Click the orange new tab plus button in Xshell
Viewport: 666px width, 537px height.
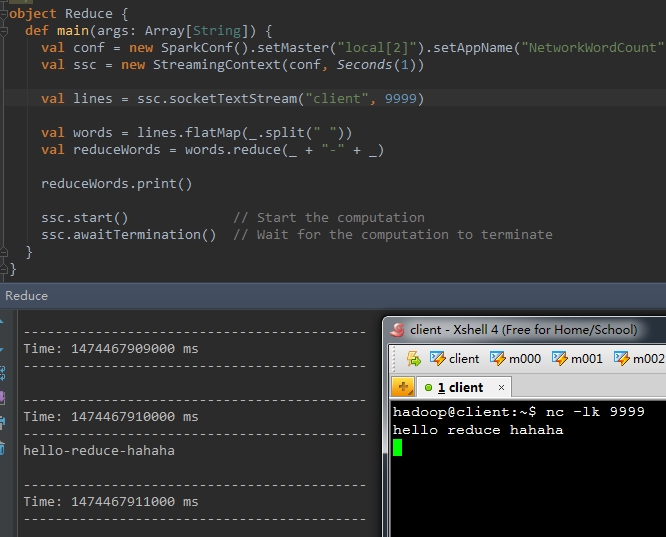coord(403,387)
